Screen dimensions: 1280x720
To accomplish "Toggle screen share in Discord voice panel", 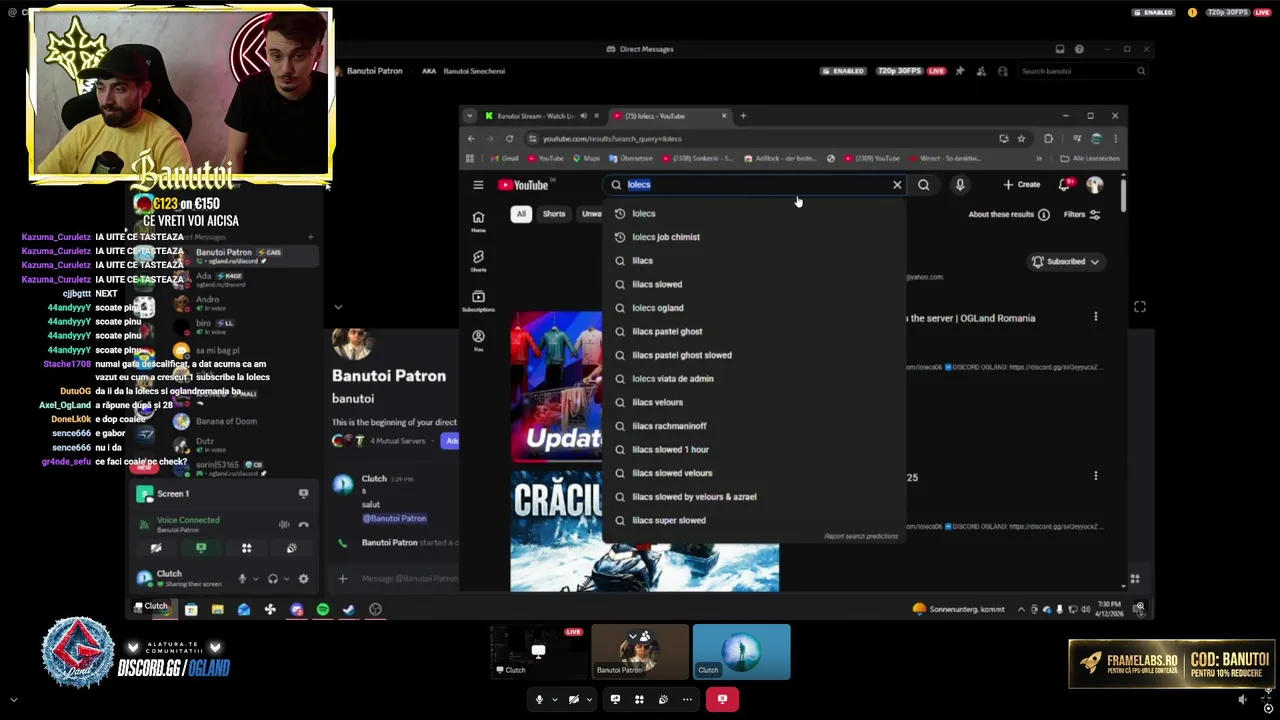I will (x=201, y=548).
